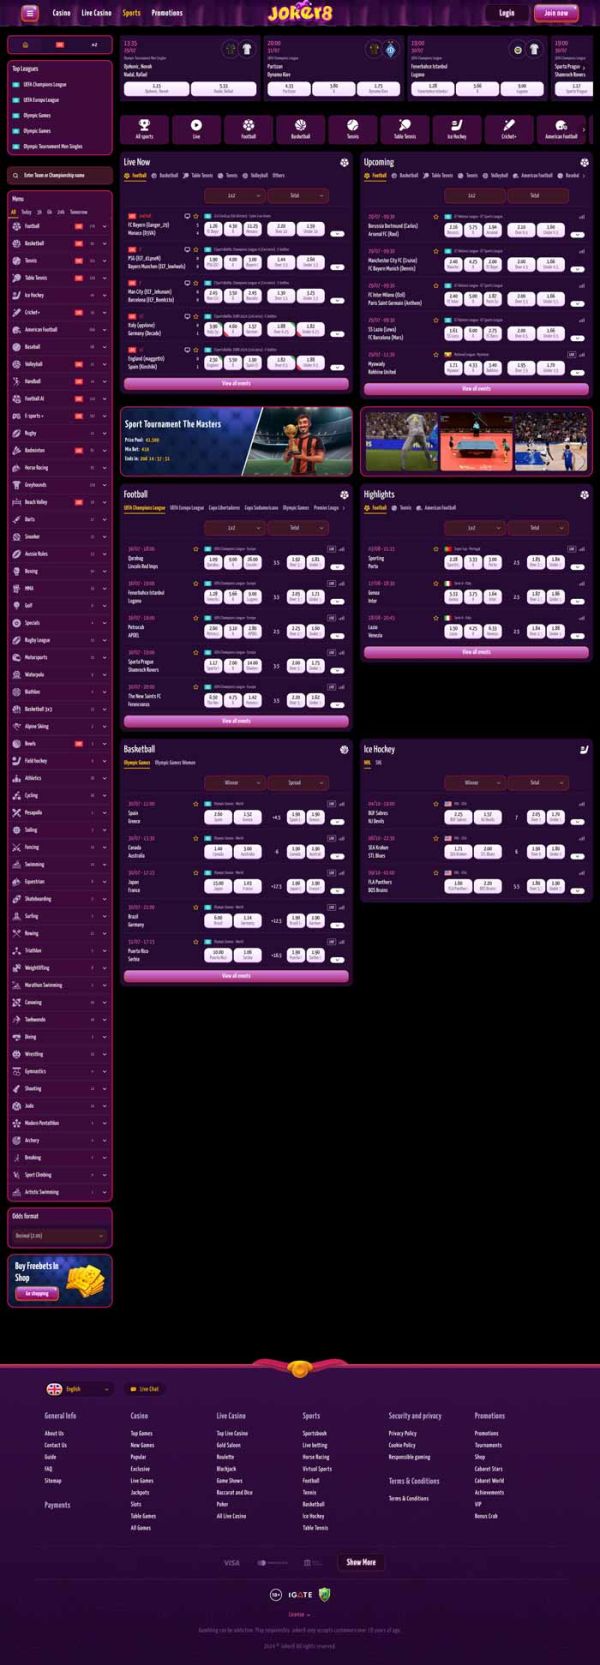The image size is (600, 1665).
Task: Click the Enter Team or Championship search field
Action: [60, 175]
